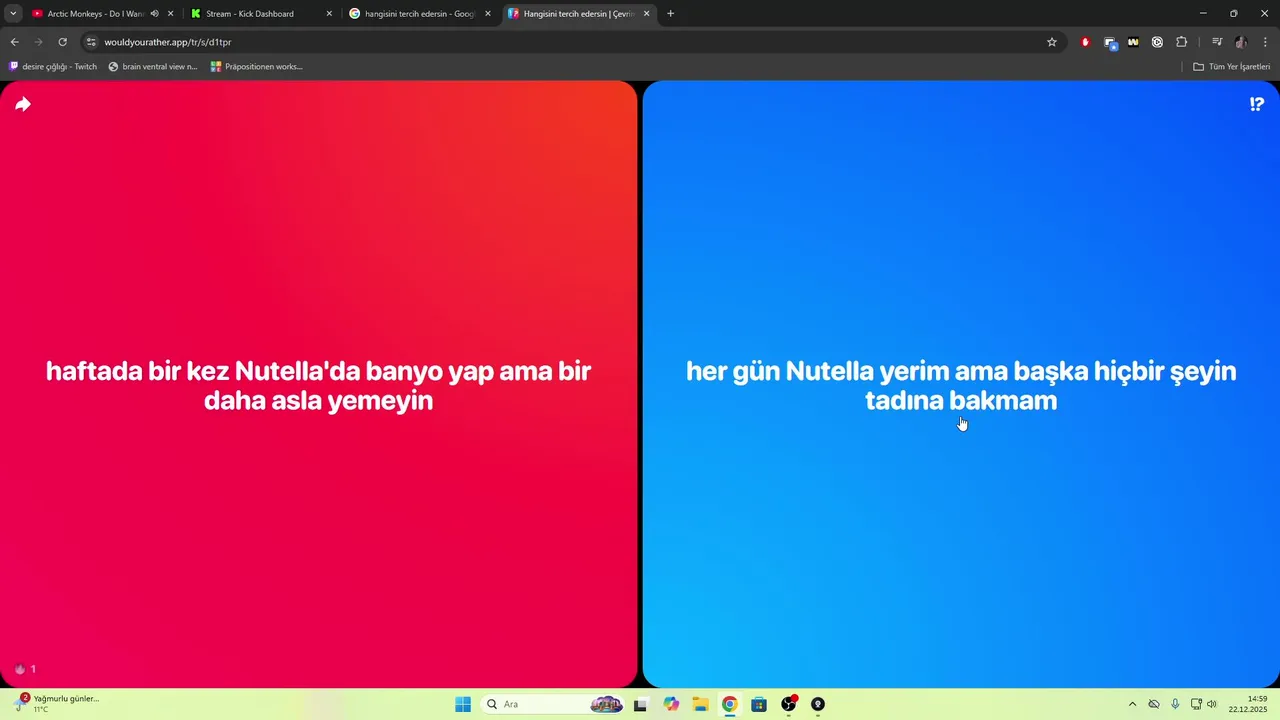Expand hidden system tray icons chevron
1280x720 pixels.
(1132, 704)
